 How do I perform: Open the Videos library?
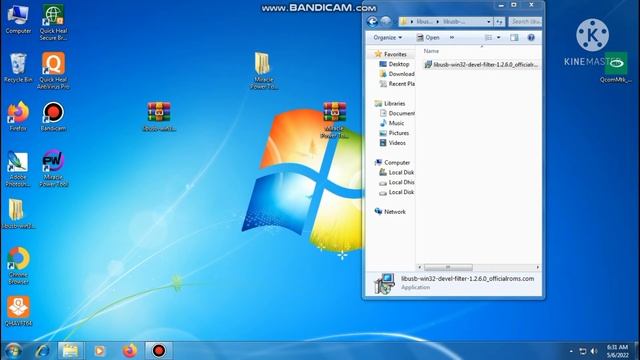[x=393, y=143]
